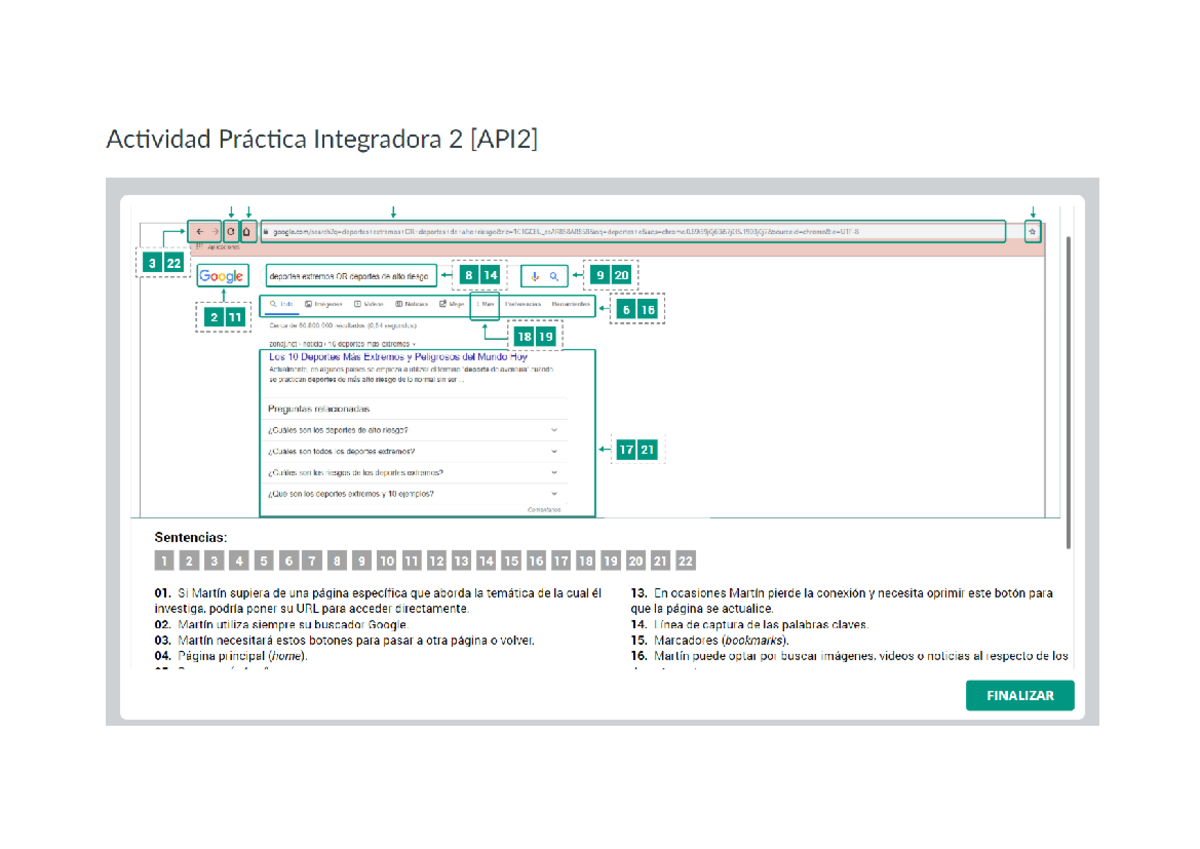Viewport: 1200px width, 849px height.
Task: Click the home page icon
Action: point(247,231)
